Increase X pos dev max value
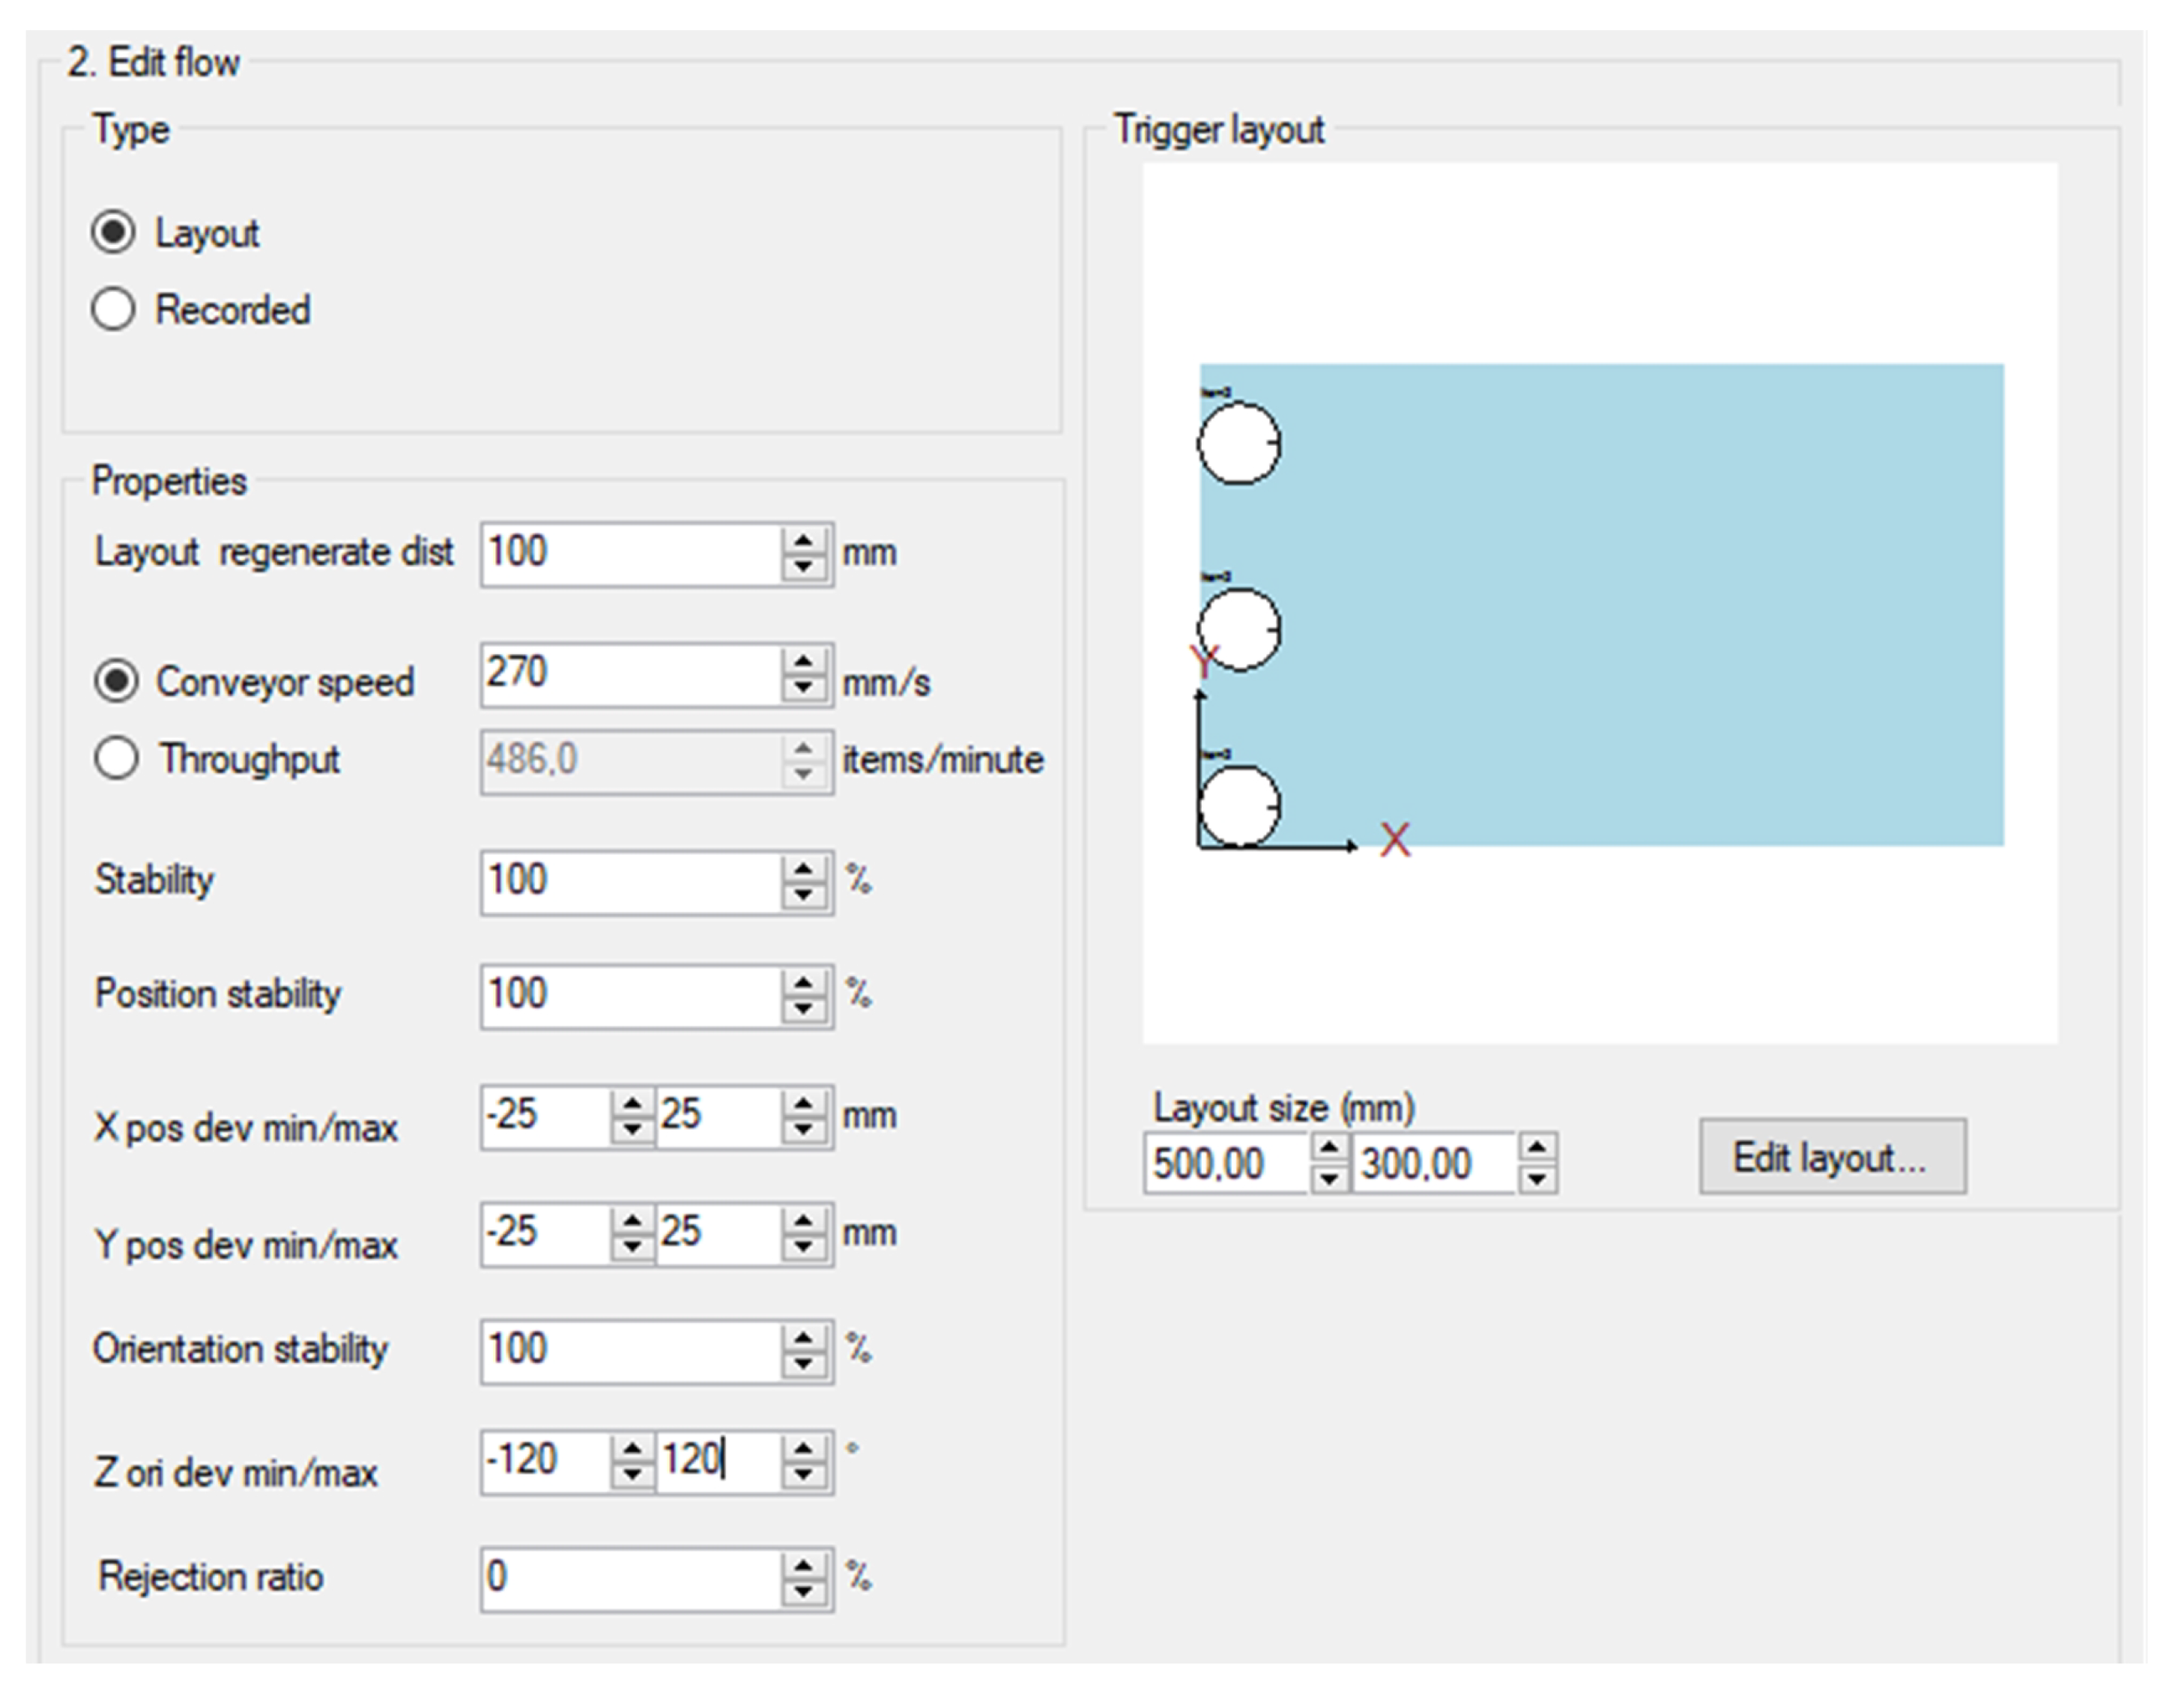This screenshot has height=1697, width=2184. point(803,1103)
